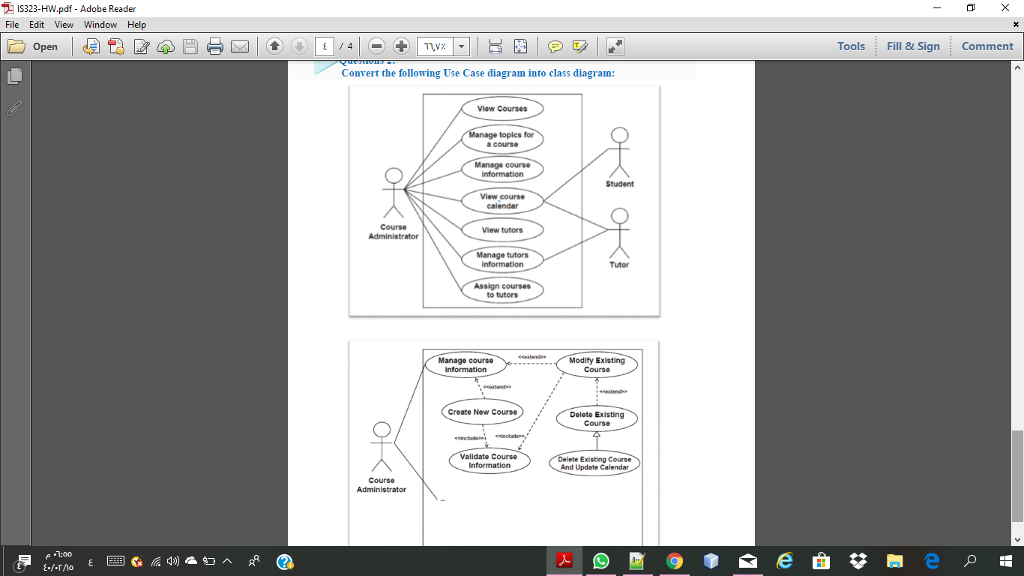Click the Open file button
Viewport: 1024px width, 576px height.
click(x=33, y=46)
